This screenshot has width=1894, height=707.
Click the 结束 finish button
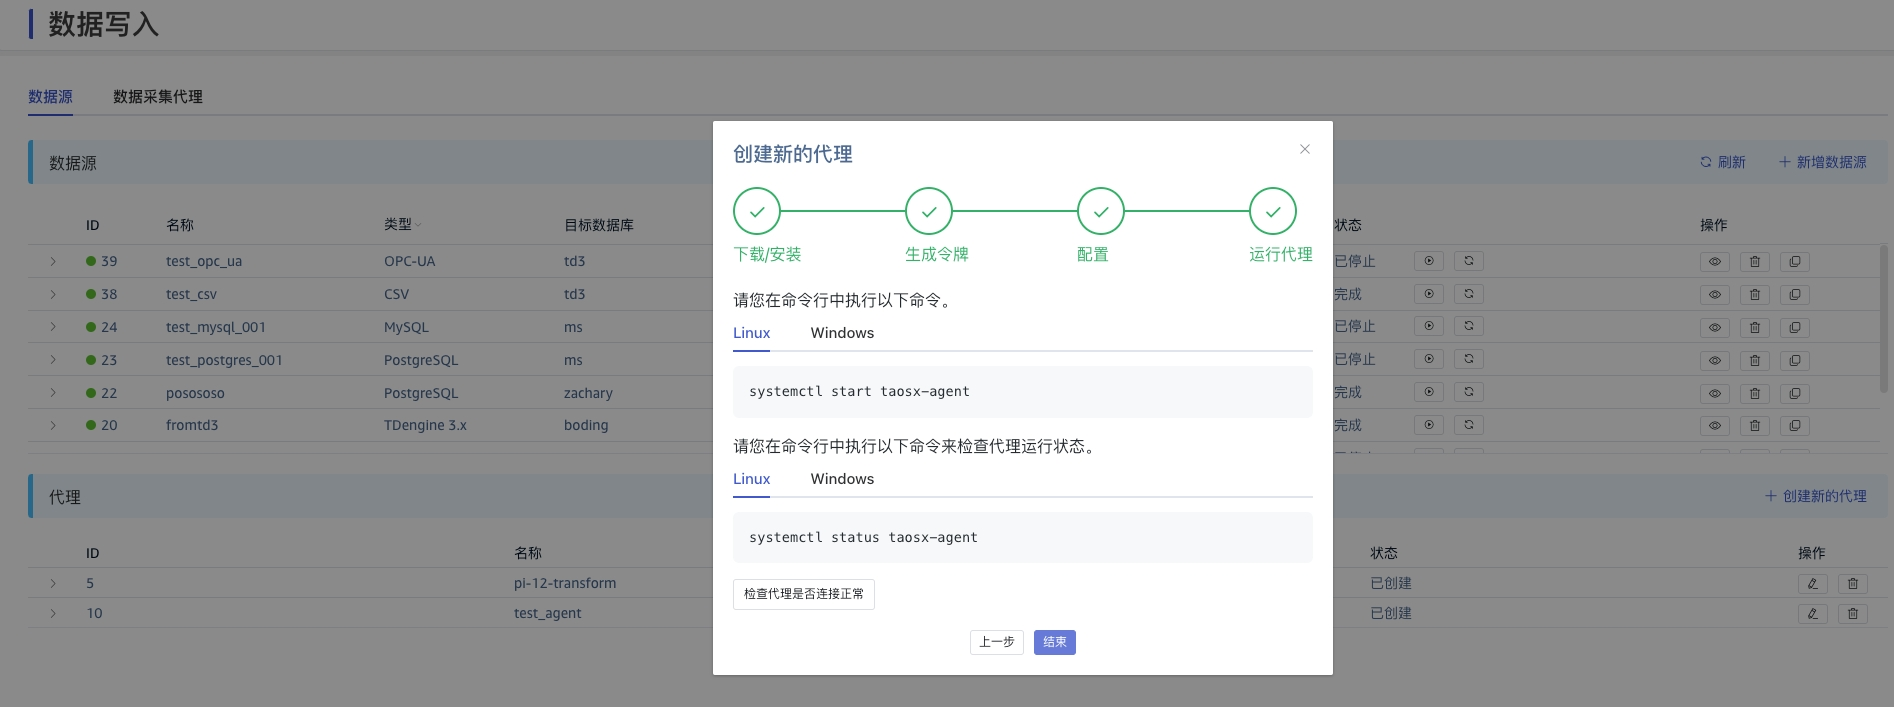pyautogui.click(x=1054, y=642)
